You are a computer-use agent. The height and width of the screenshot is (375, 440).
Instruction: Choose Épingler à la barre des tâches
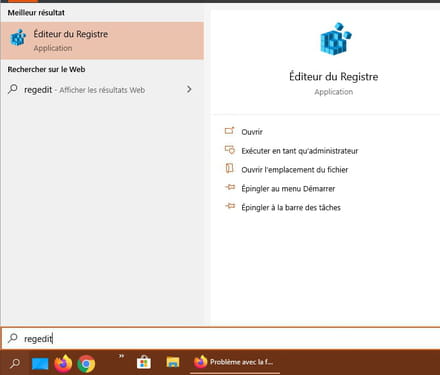click(x=291, y=208)
